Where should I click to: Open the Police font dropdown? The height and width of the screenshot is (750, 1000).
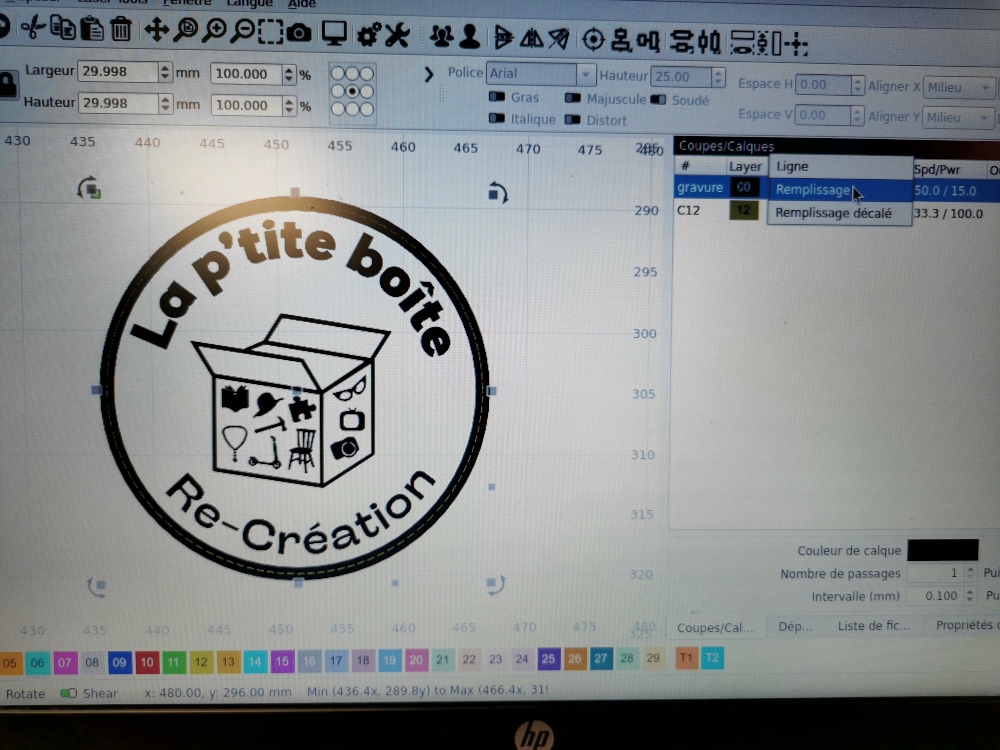click(585, 75)
